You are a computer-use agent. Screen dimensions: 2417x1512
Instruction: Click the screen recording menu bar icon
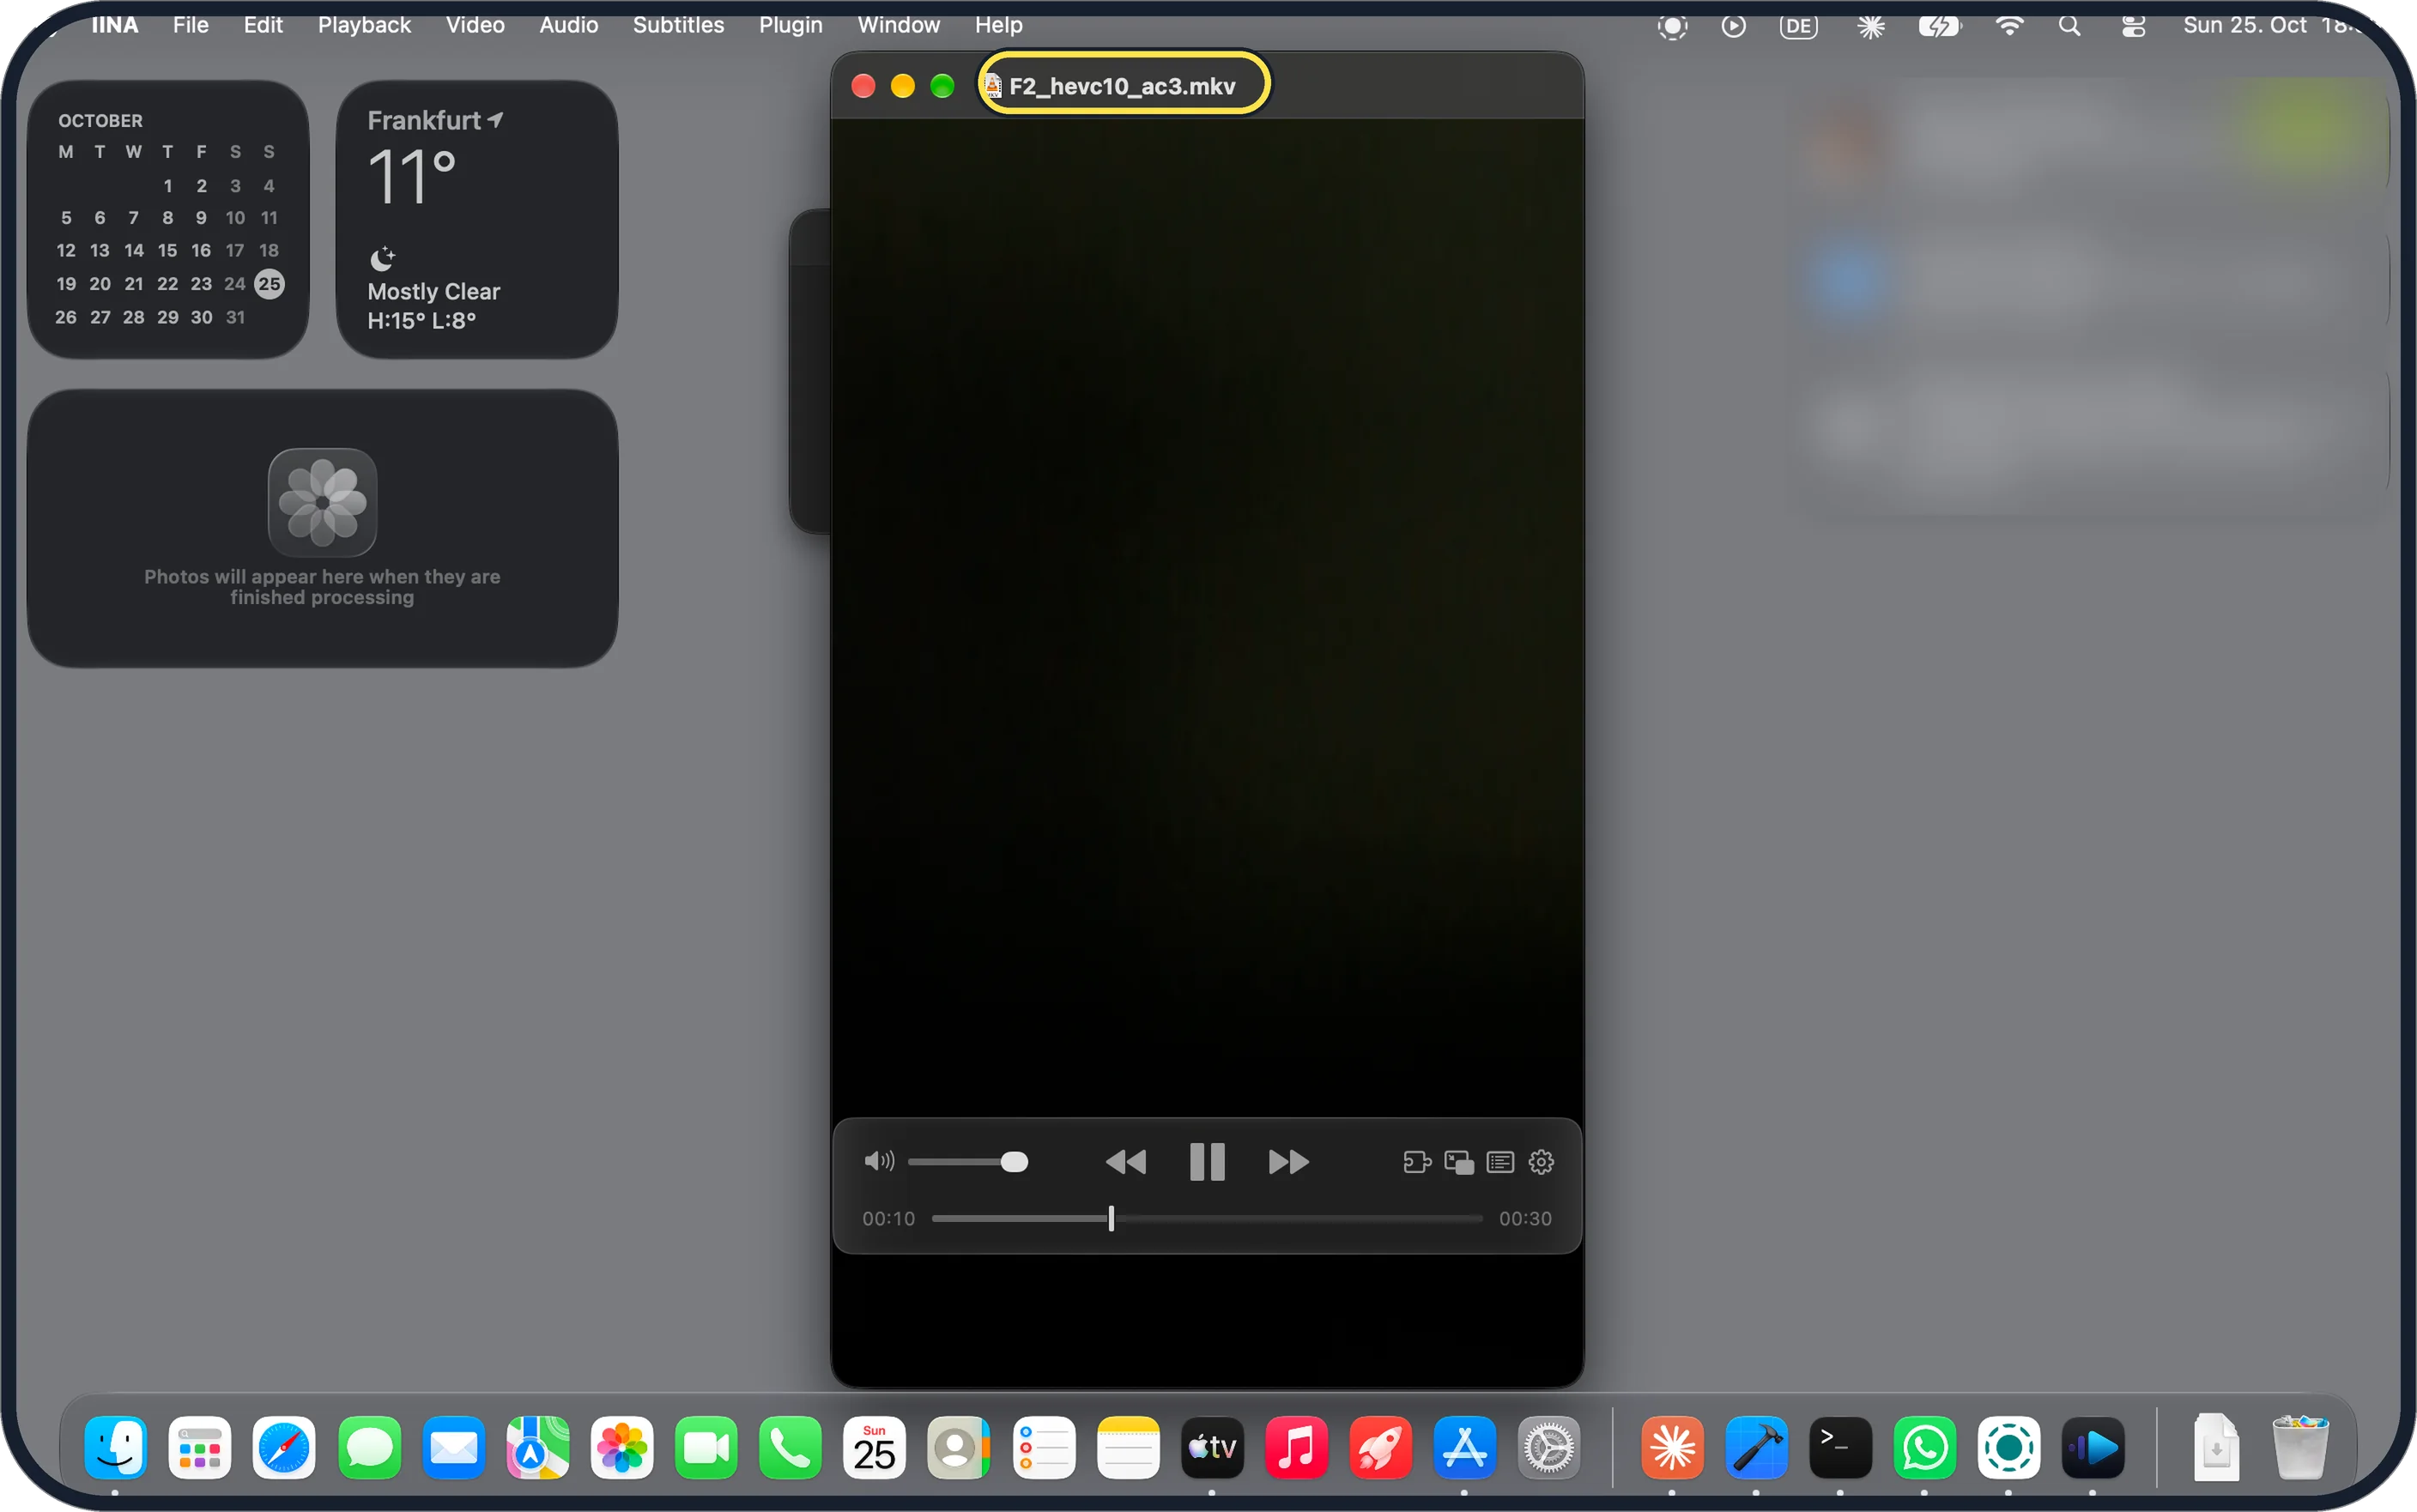point(1672,26)
